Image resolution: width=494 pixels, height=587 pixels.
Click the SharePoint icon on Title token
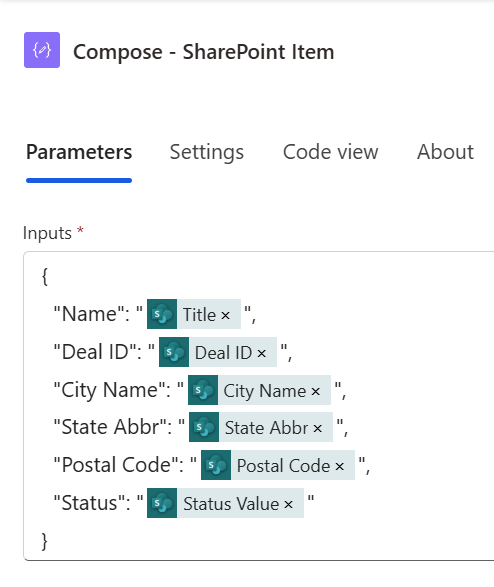(x=162, y=314)
